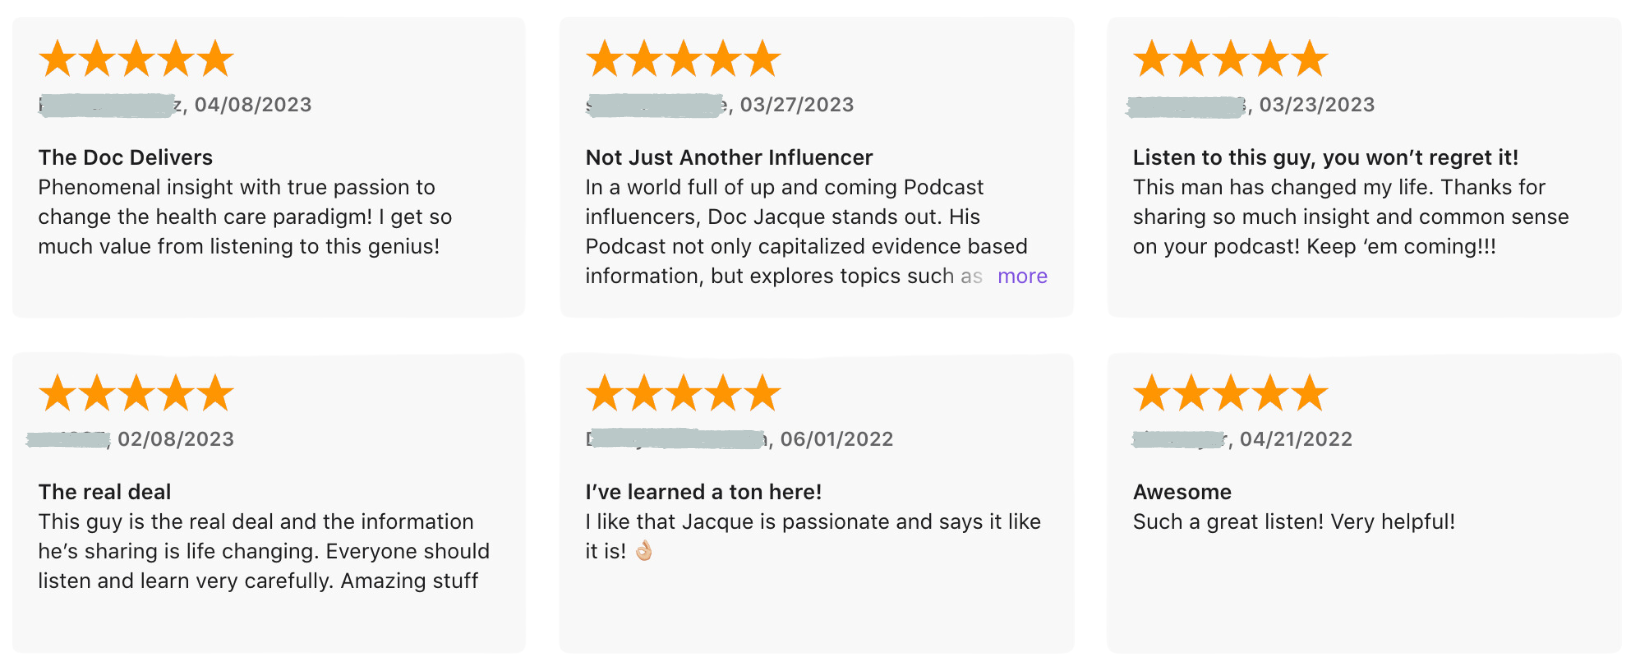This screenshot has height=667, width=1640.
Task: Click the 03/27/2023 review date
Action: [x=797, y=105]
